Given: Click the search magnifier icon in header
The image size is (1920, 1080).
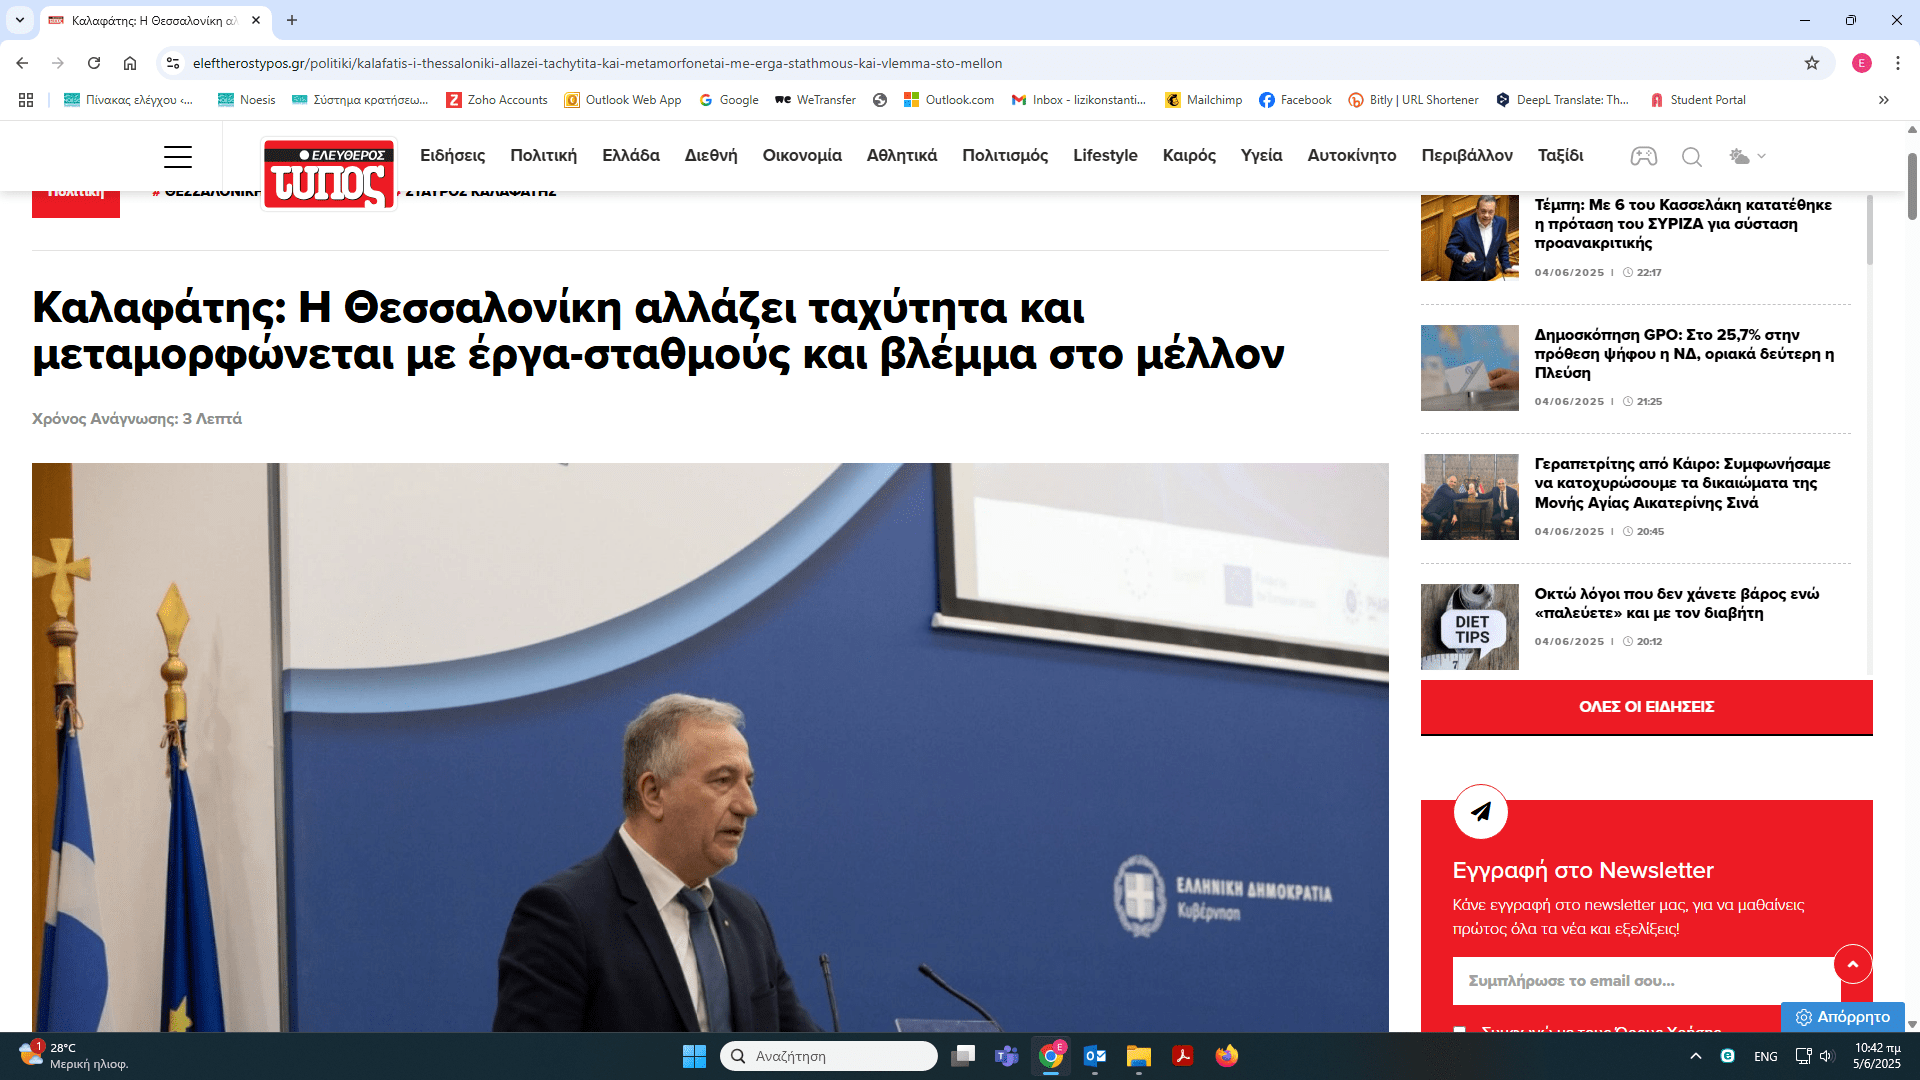Looking at the screenshot, I should pos(1691,156).
